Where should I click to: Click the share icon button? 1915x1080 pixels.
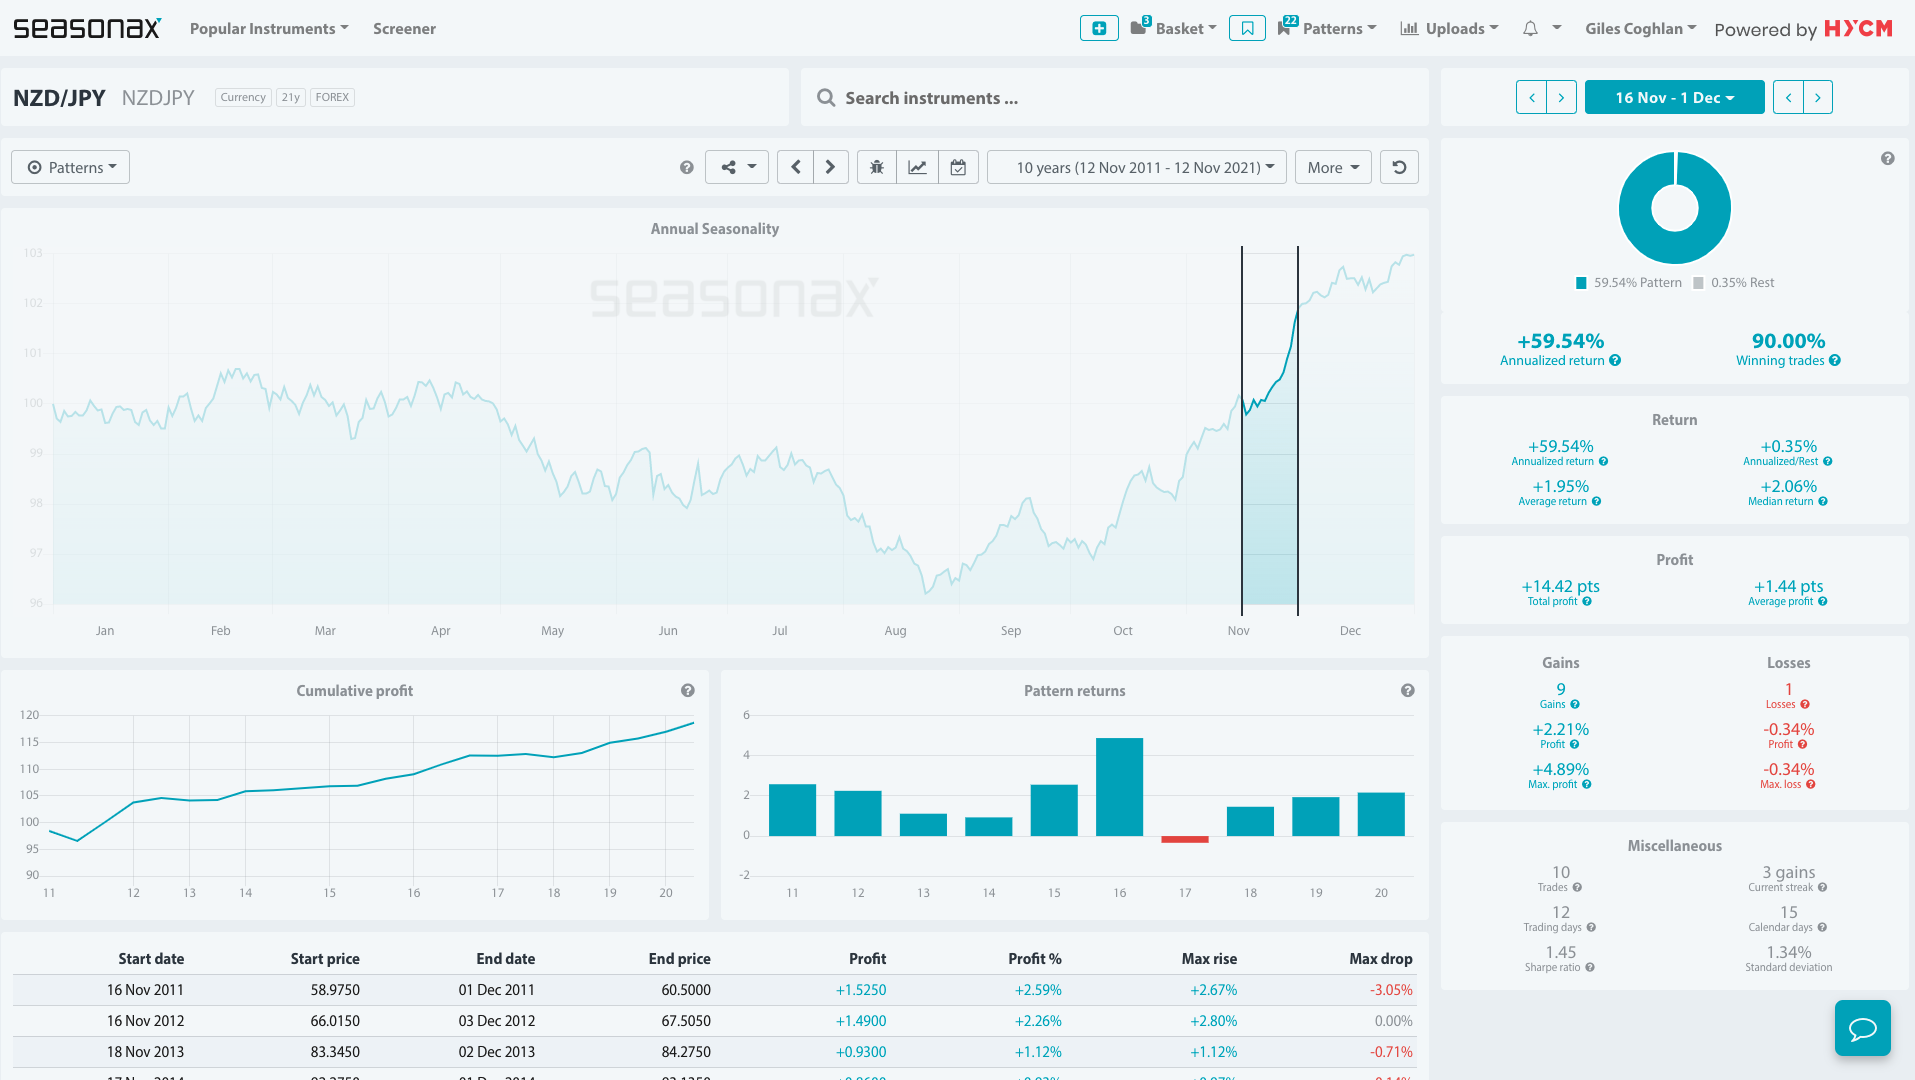click(x=738, y=167)
